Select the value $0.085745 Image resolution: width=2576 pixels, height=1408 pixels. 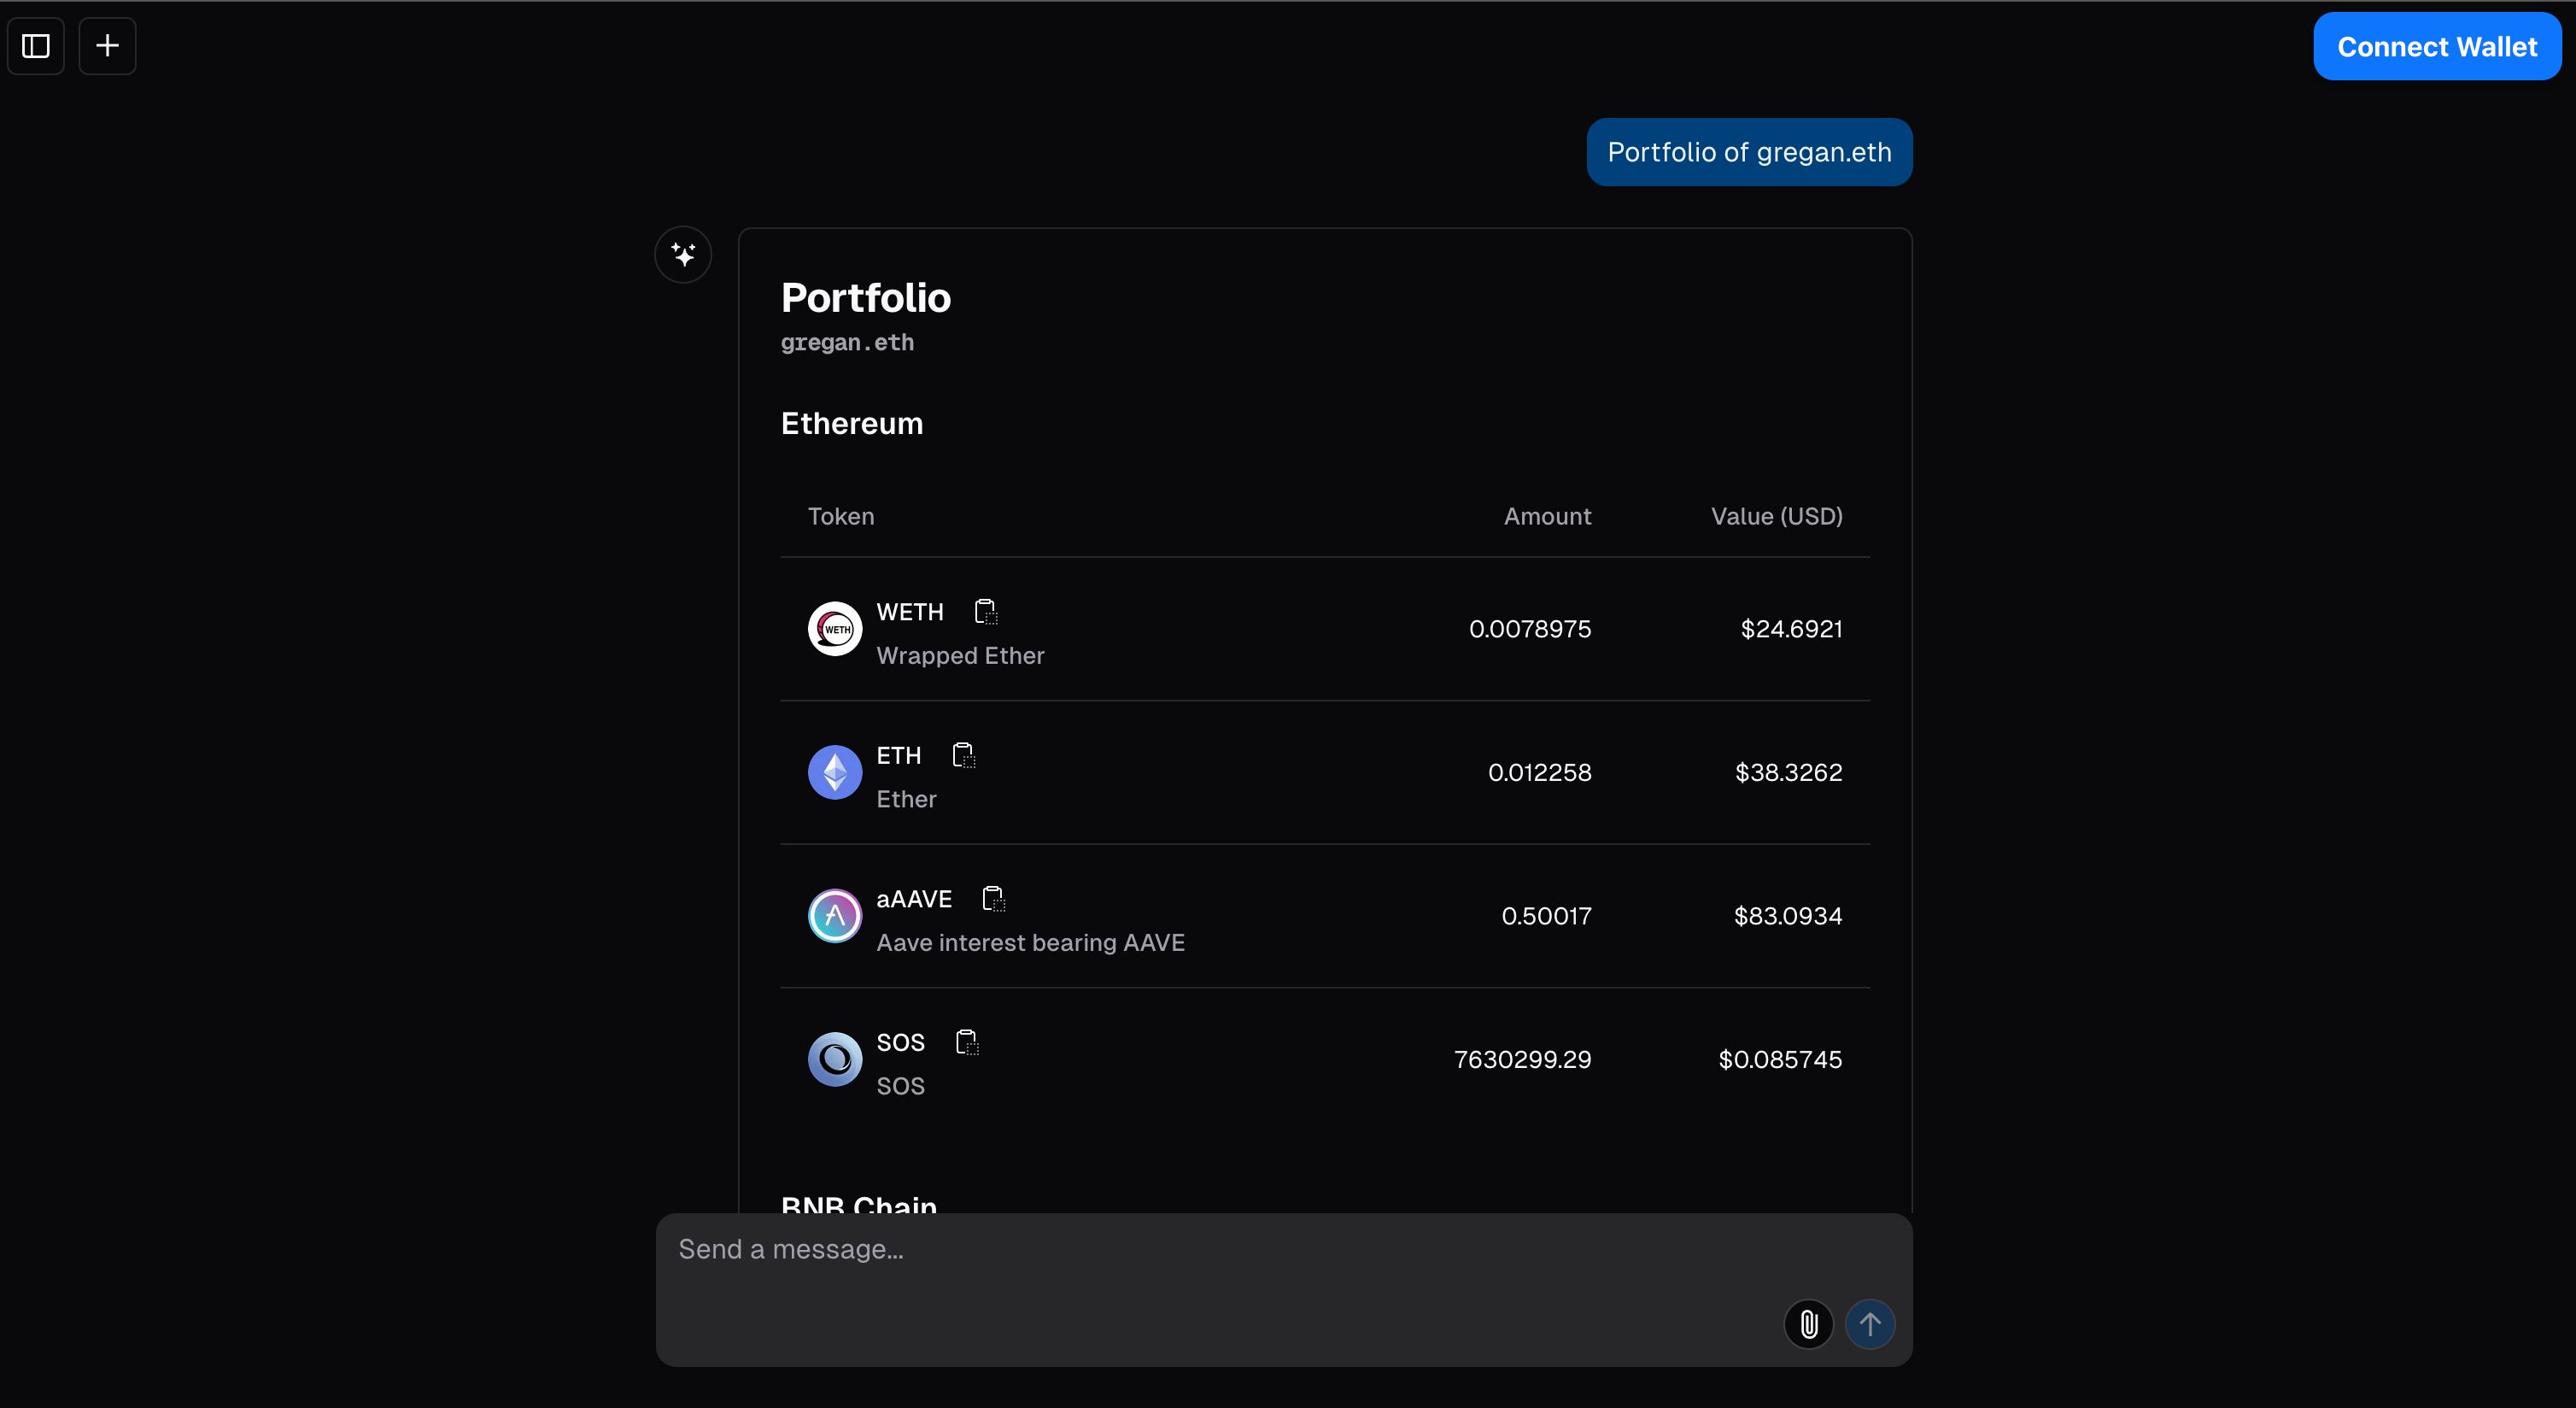(1780, 1059)
